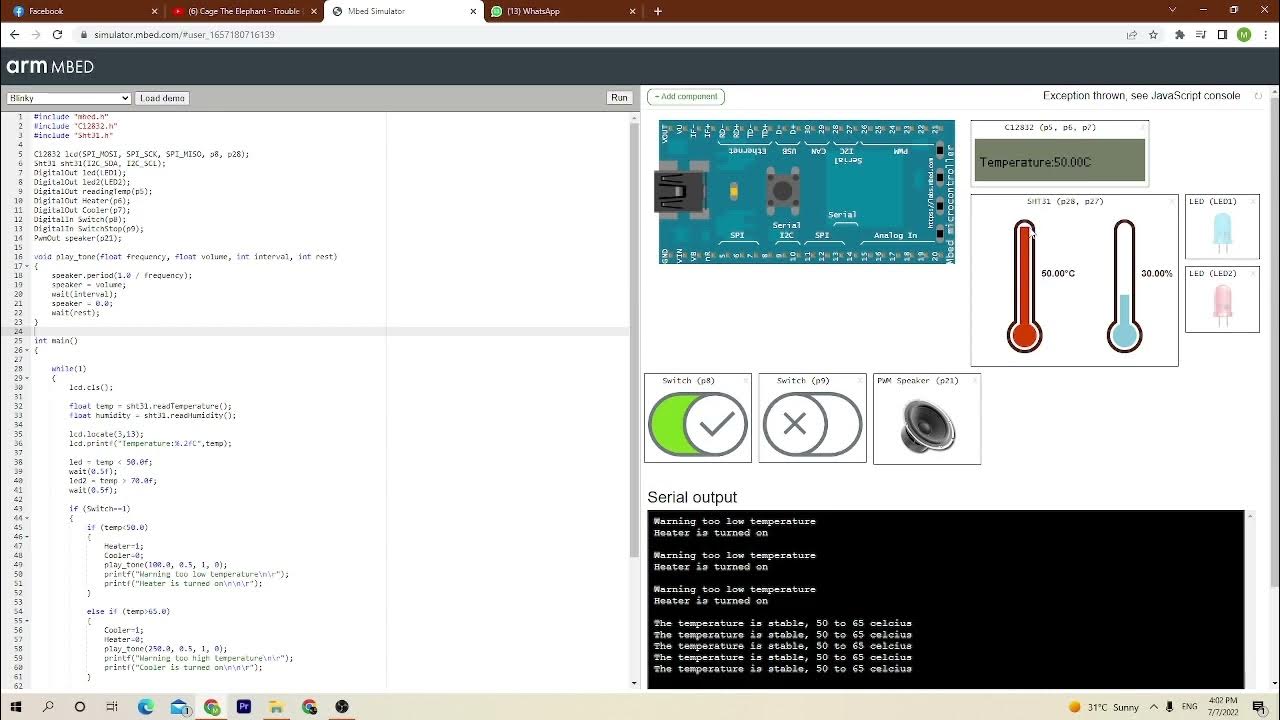Open Windows taskbar search
The height and width of the screenshot is (720, 1280).
[48, 707]
